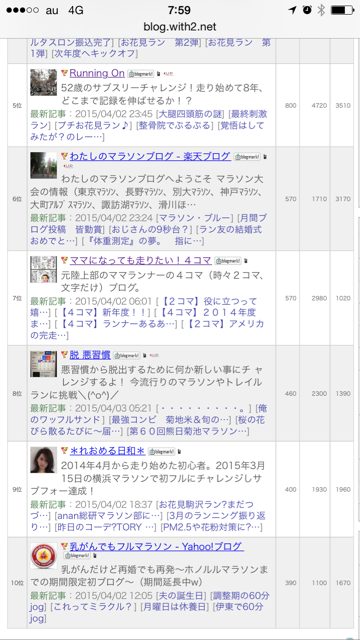Click blogmark button under 乳がんでもフルマラソン title
360x640 pixels.
[77, 556]
